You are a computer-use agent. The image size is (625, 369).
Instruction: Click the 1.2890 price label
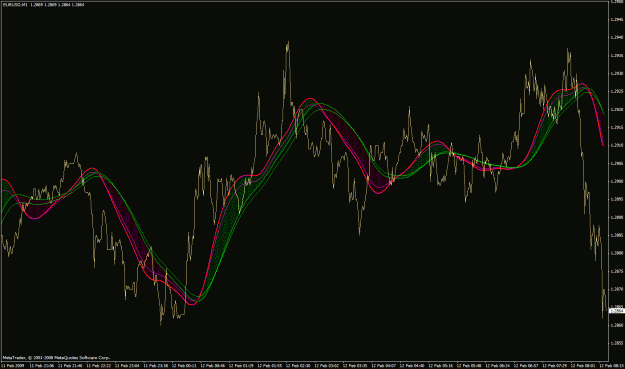617,217
